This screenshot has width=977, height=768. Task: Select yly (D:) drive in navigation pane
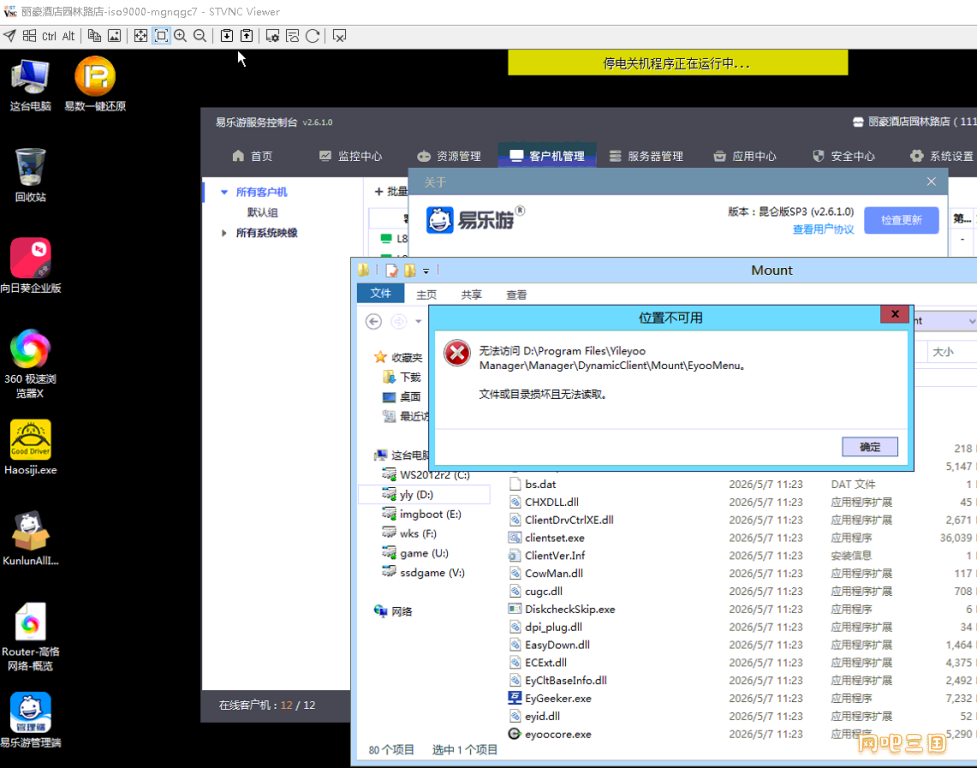tap(425, 495)
